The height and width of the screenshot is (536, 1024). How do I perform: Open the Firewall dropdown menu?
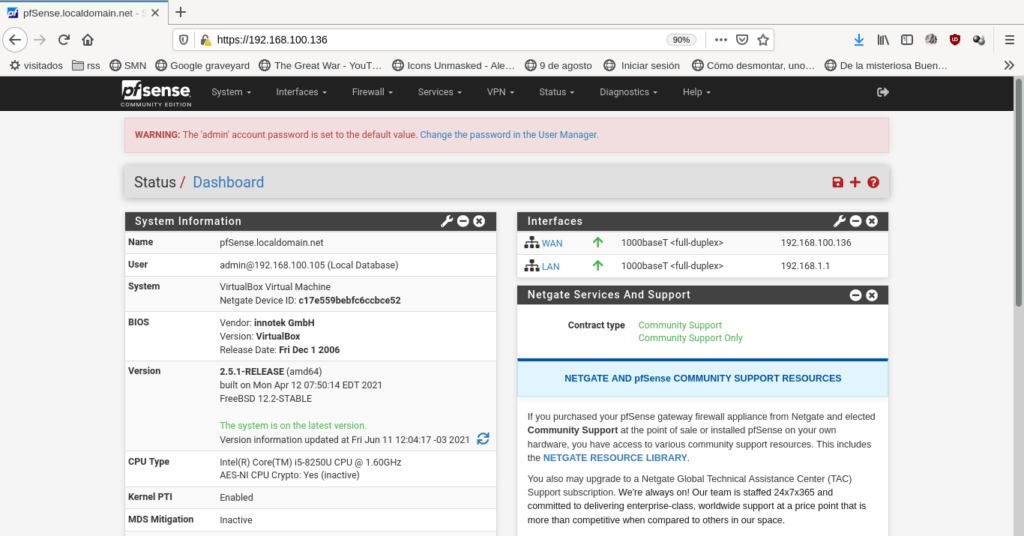click(x=372, y=92)
